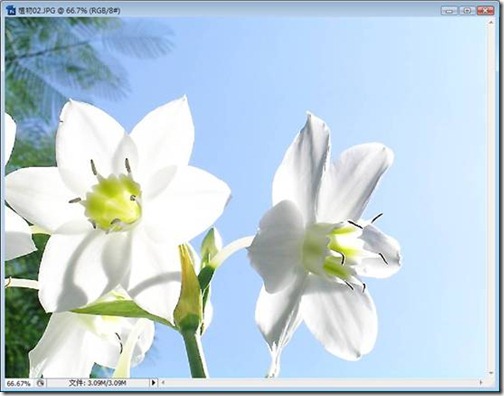Click the zoom percentage field showing 66.67%
Viewport: 504px width, 396px height.
click(x=19, y=383)
